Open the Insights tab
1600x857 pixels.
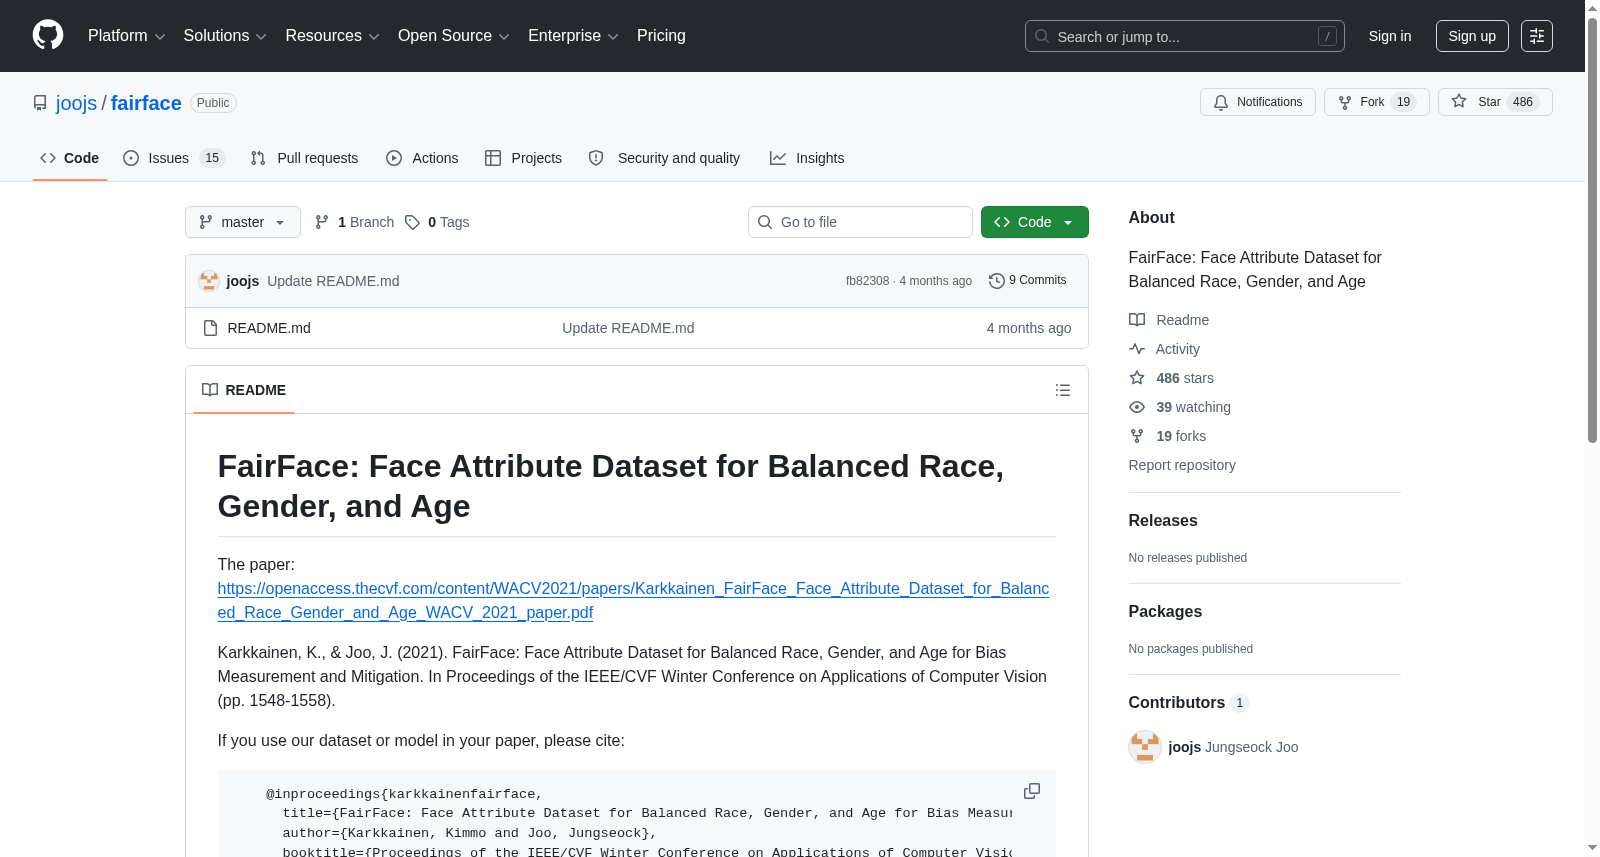(807, 158)
